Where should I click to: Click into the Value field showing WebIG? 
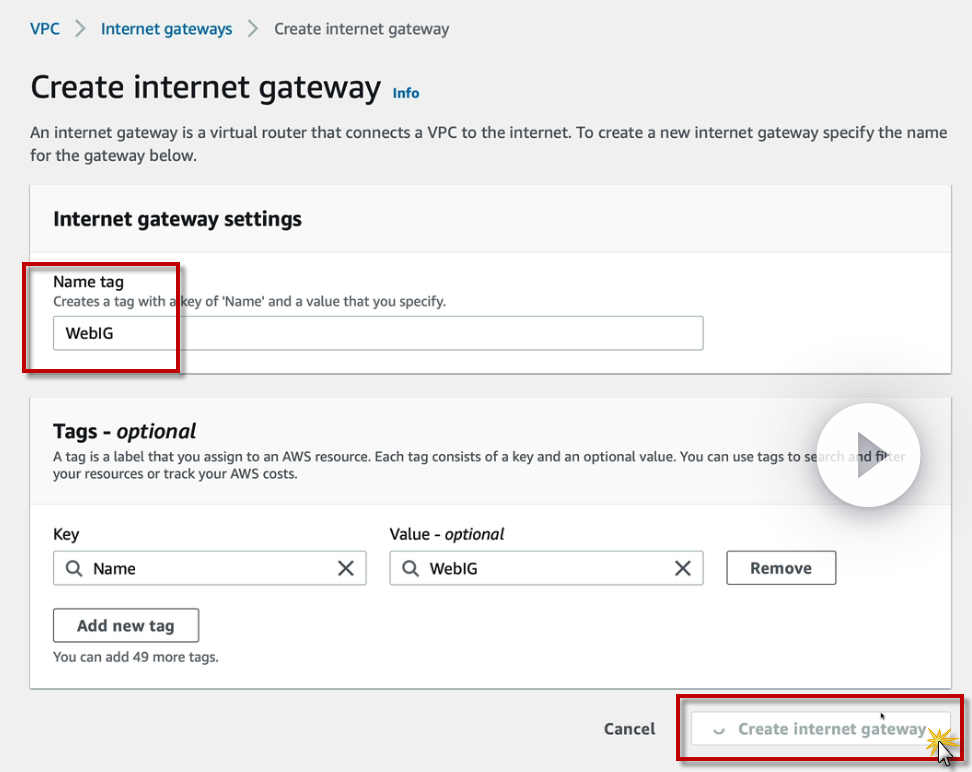coord(546,568)
